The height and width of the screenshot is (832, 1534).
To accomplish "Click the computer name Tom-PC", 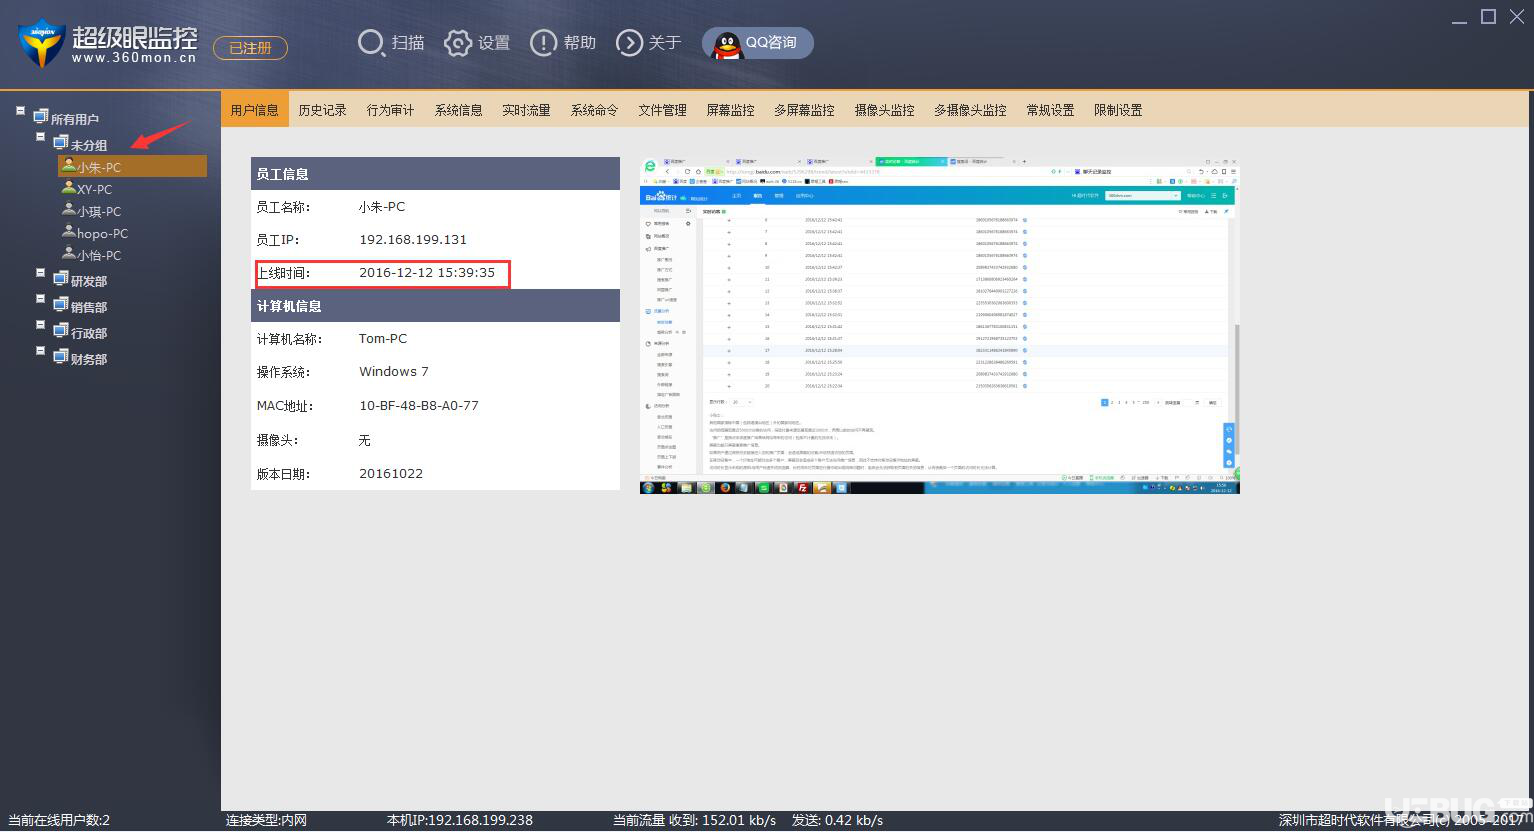I will [x=383, y=338].
